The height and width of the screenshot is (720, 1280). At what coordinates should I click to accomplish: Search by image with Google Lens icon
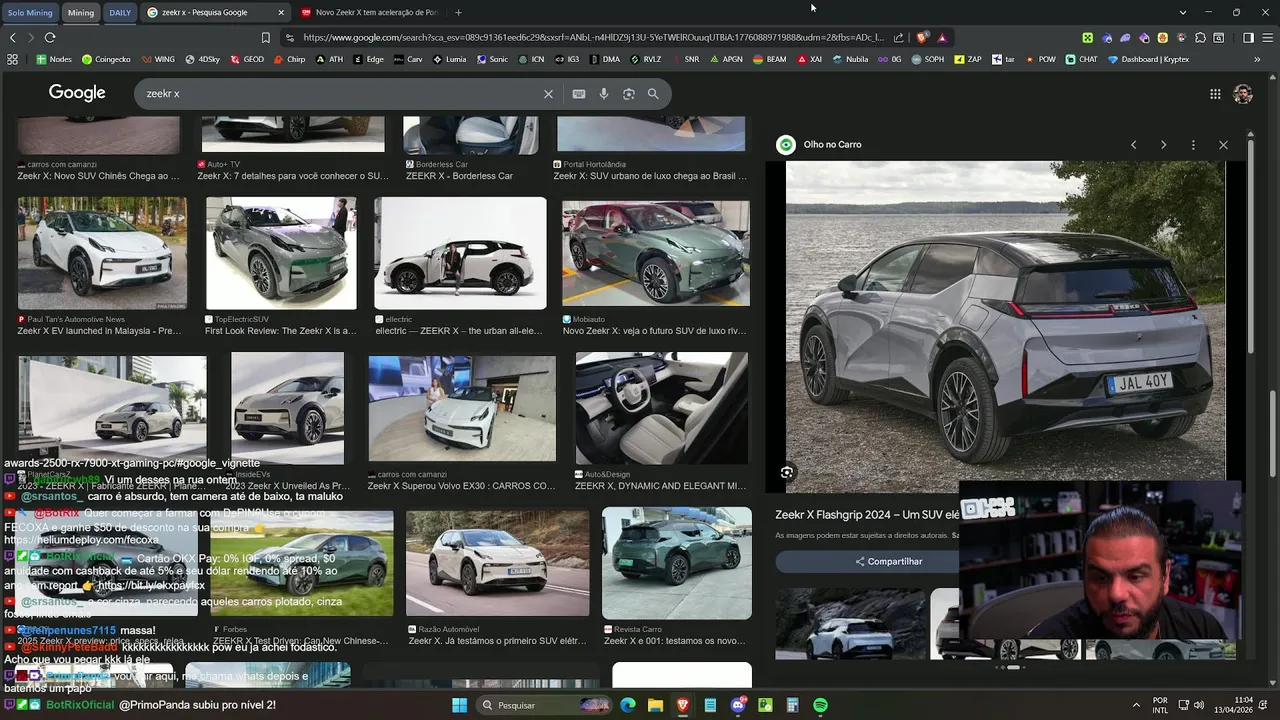629,94
